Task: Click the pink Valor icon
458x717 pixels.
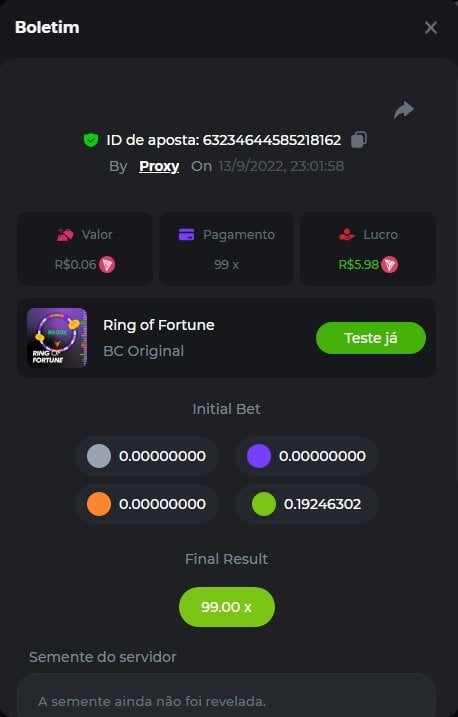Action: 65,235
